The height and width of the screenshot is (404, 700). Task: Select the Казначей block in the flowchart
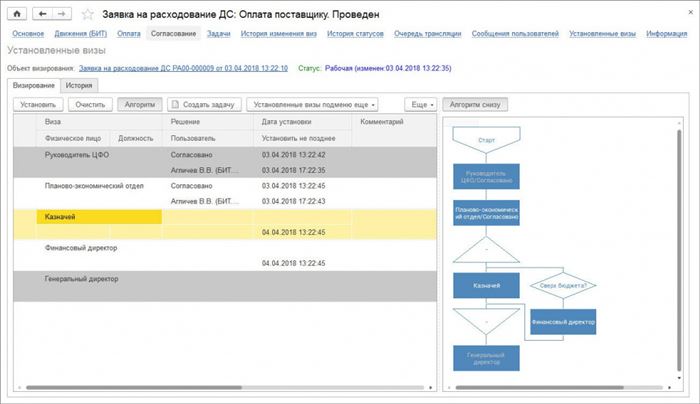[486, 285]
